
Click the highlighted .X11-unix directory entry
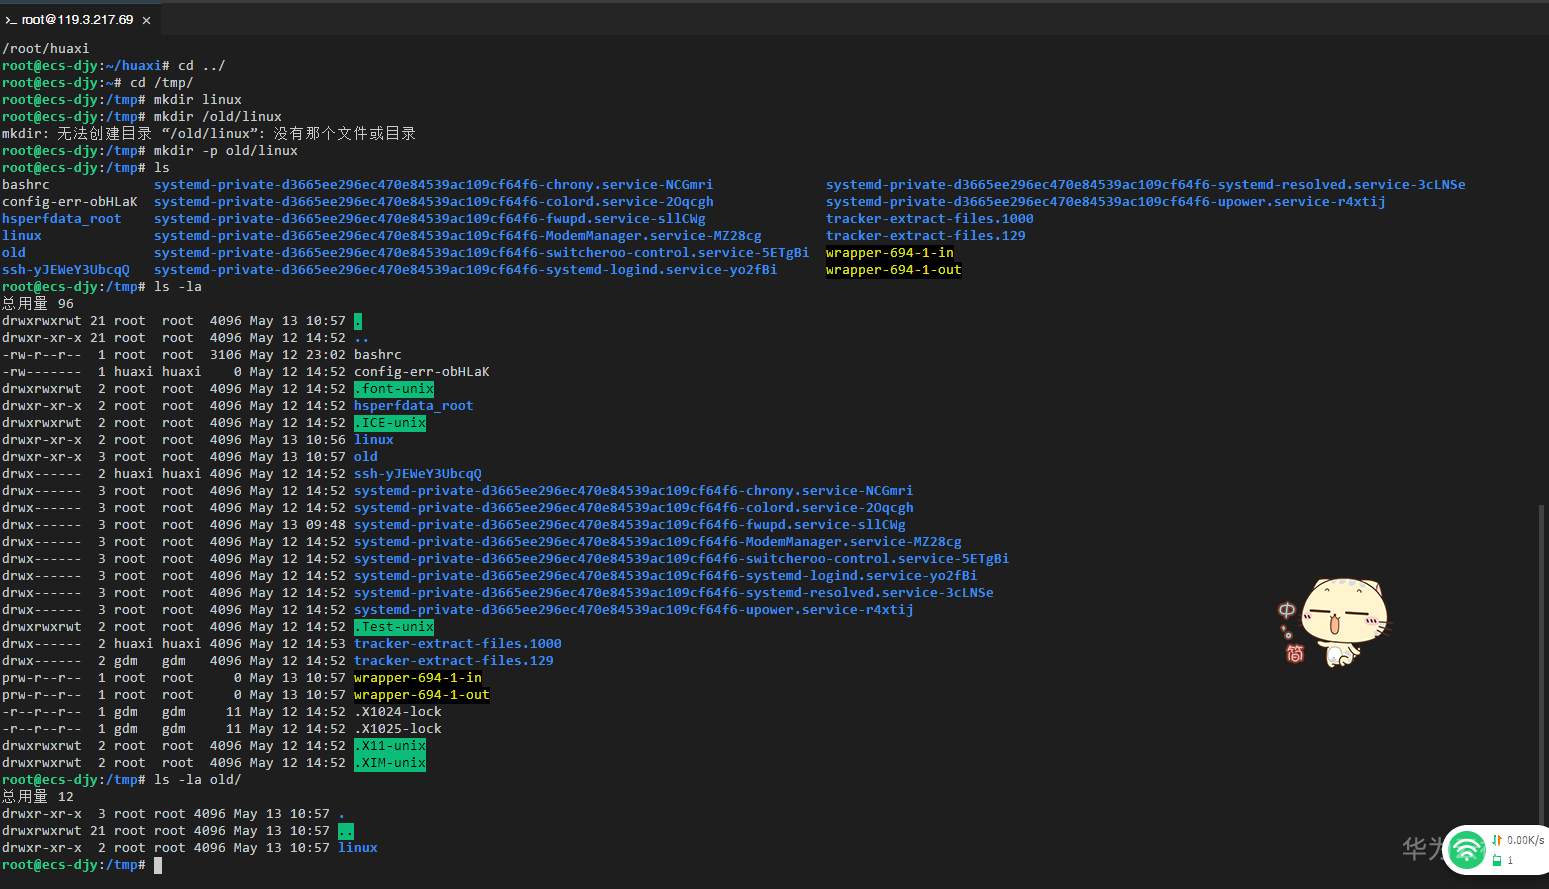(390, 746)
